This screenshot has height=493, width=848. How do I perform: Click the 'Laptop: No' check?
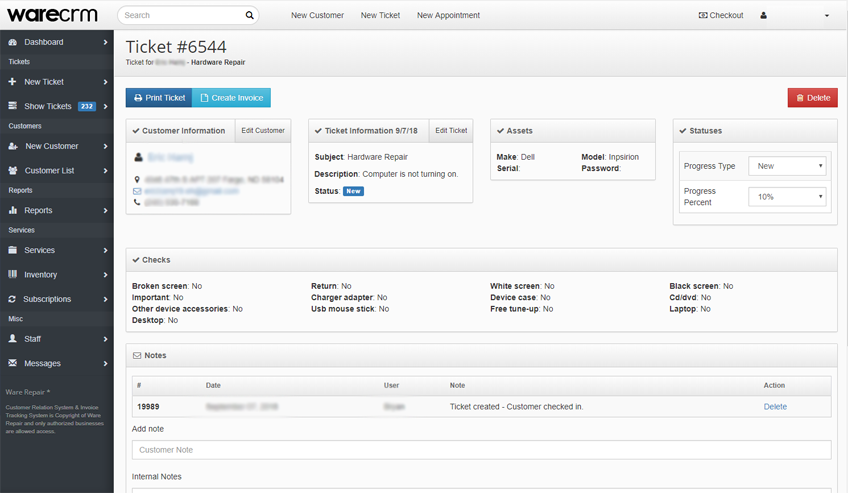pyautogui.click(x=690, y=309)
